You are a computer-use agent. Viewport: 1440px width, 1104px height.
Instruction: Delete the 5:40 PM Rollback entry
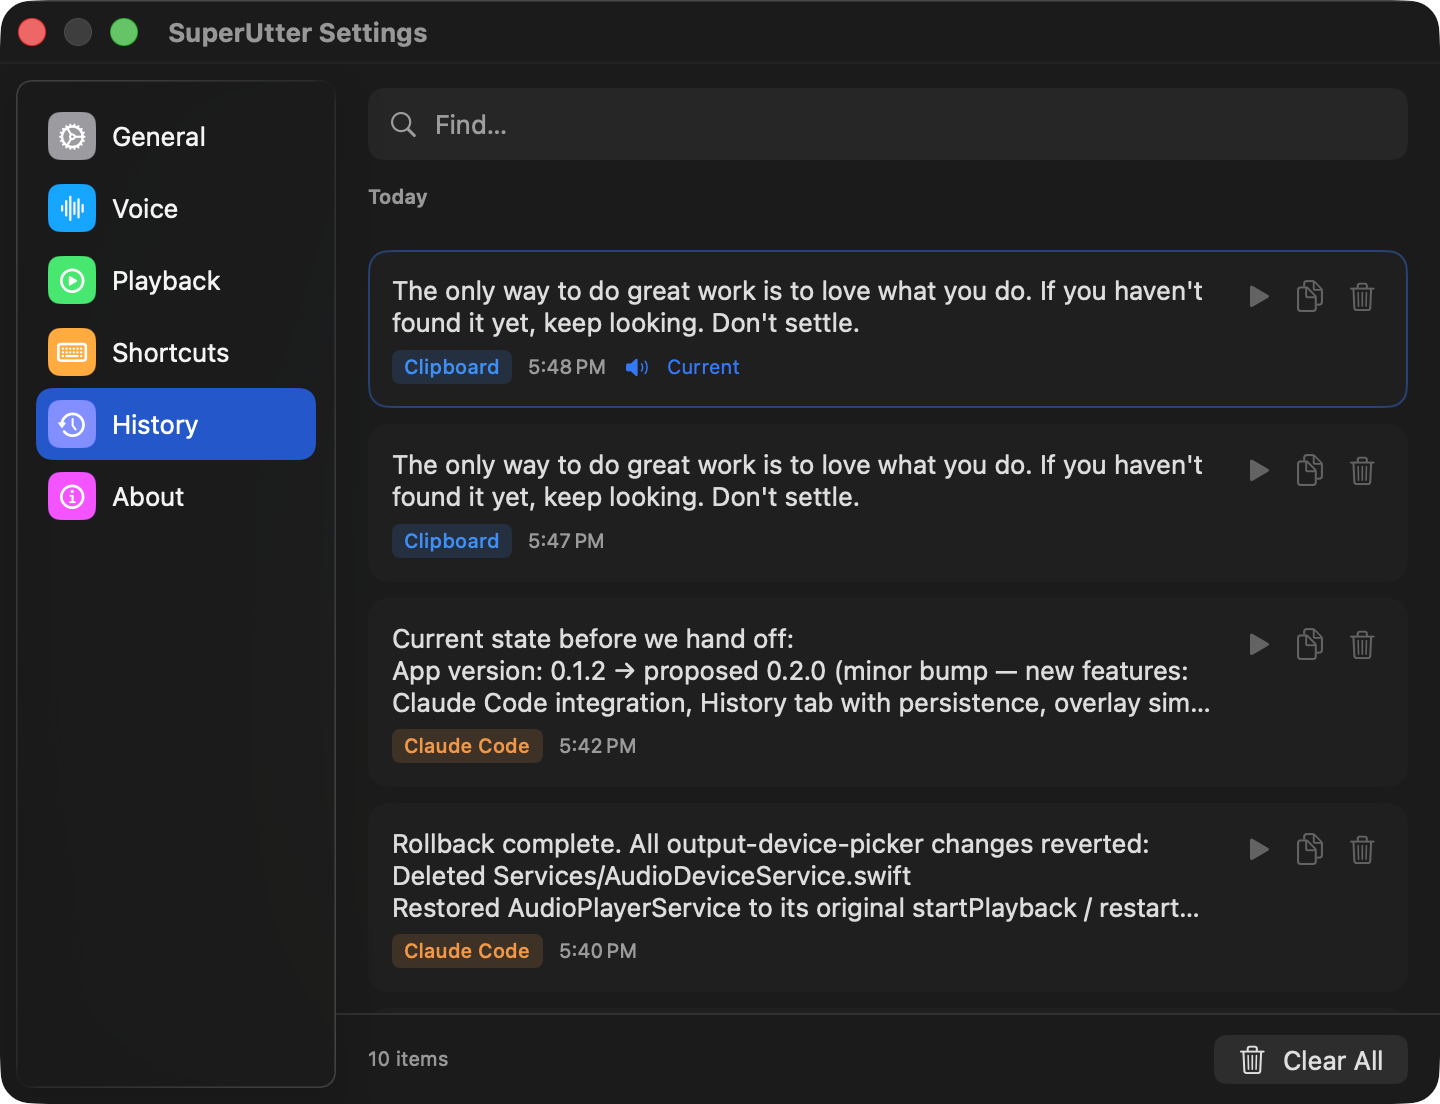pos(1362,850)
